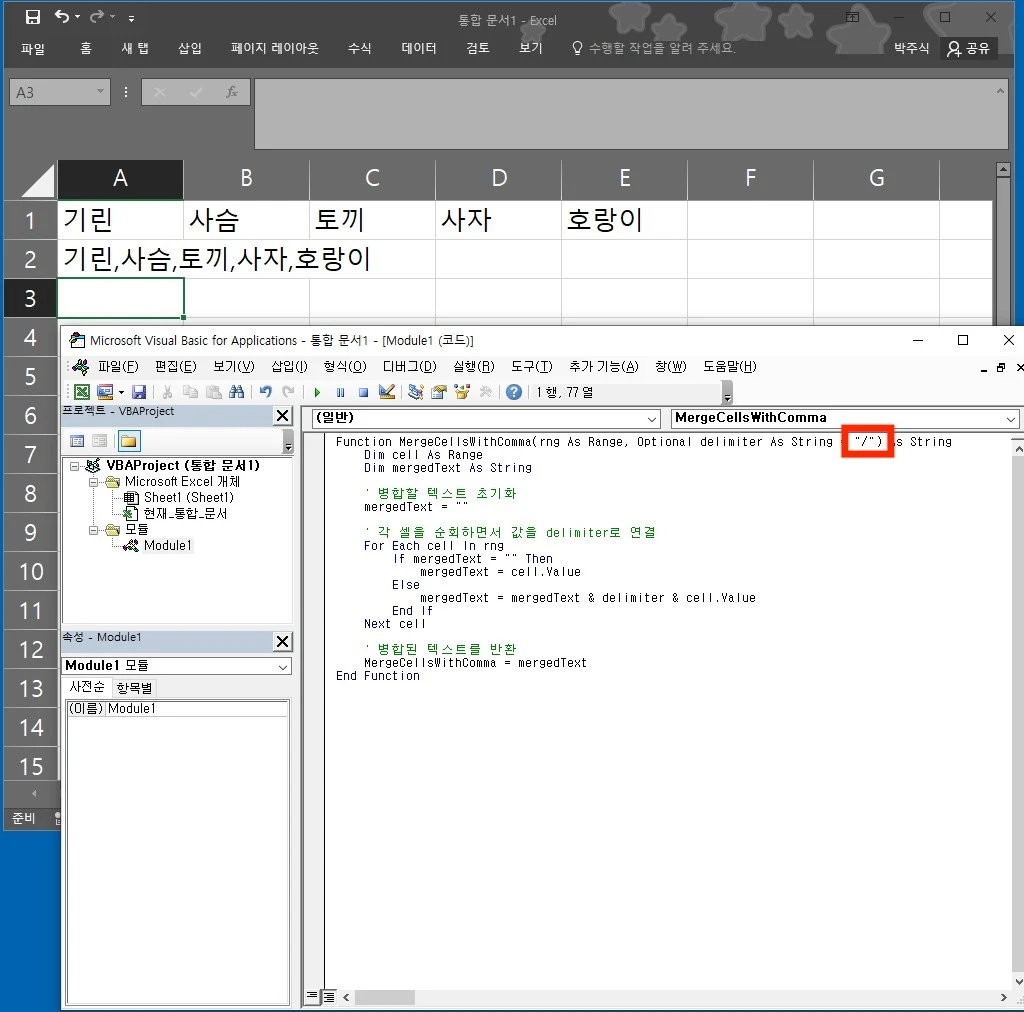Click the Excel 데이터 ribbon tab
Image resolution: width=1024 pixels, height=1012 pixels.
click(419, 48)
